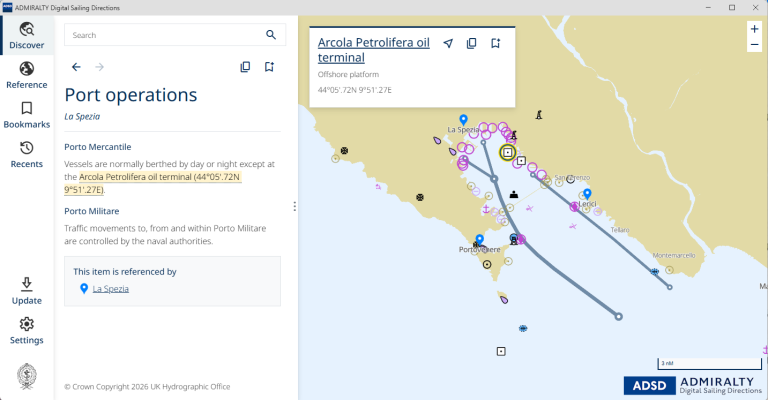
Task: Select the La Spezia map pin
Action: coord(463,119)
